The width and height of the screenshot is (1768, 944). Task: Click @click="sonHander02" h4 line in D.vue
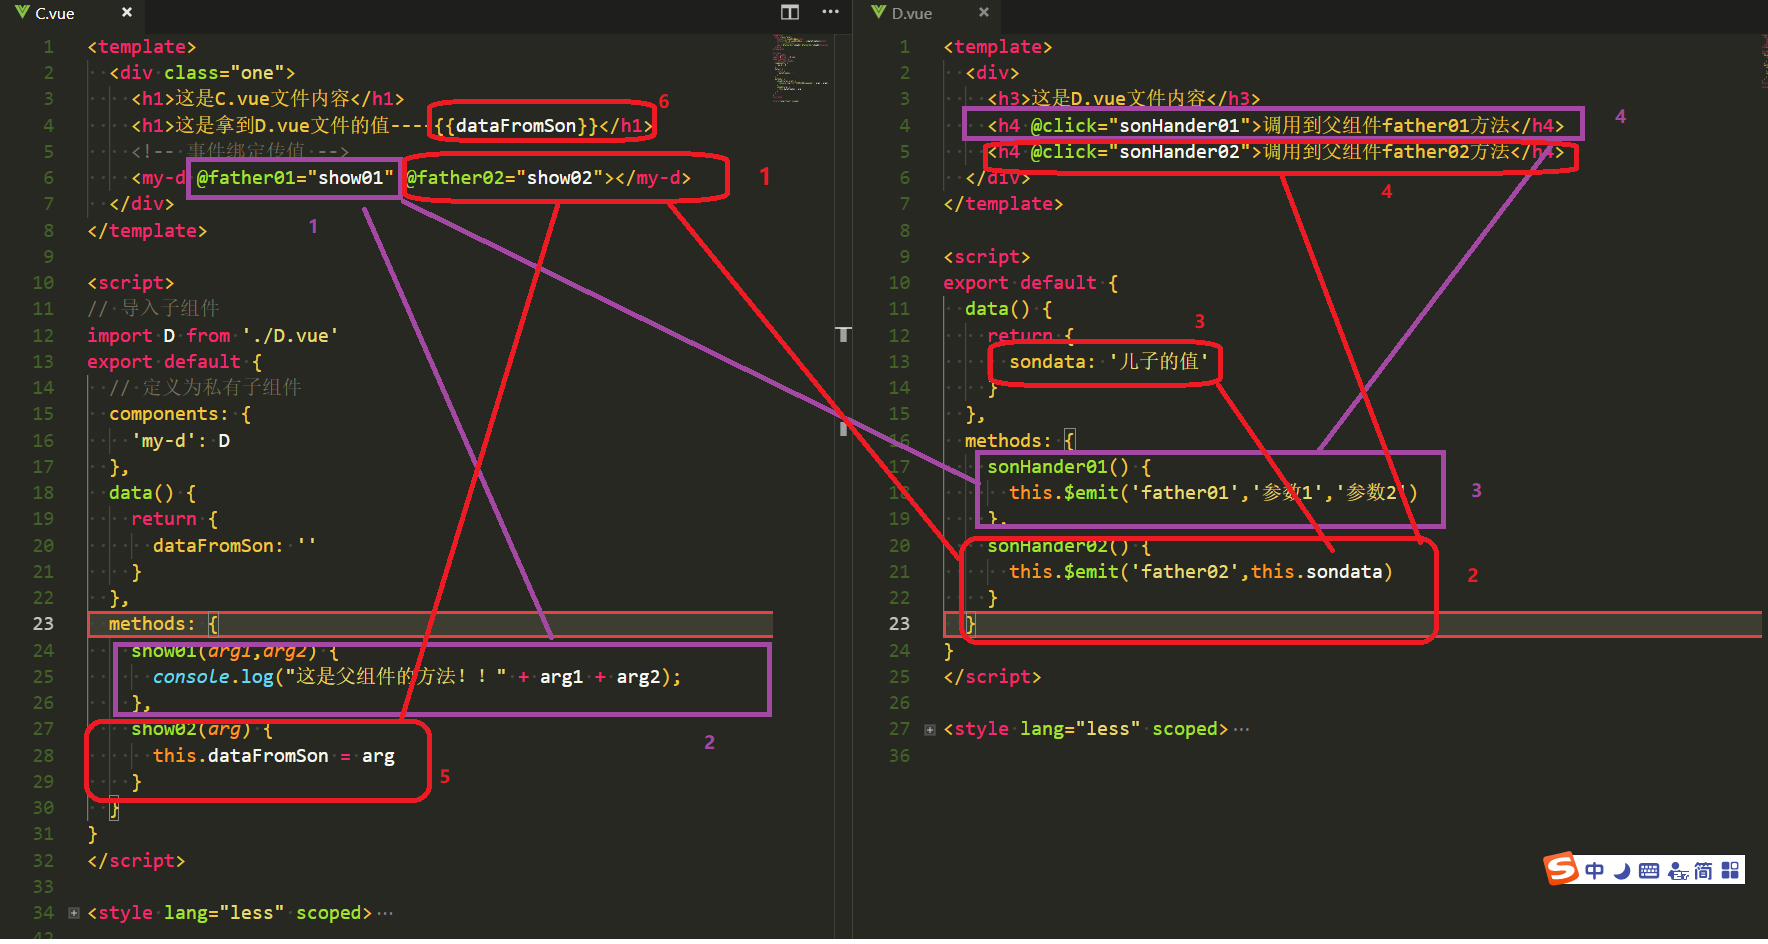click(x=1276, y=152)
